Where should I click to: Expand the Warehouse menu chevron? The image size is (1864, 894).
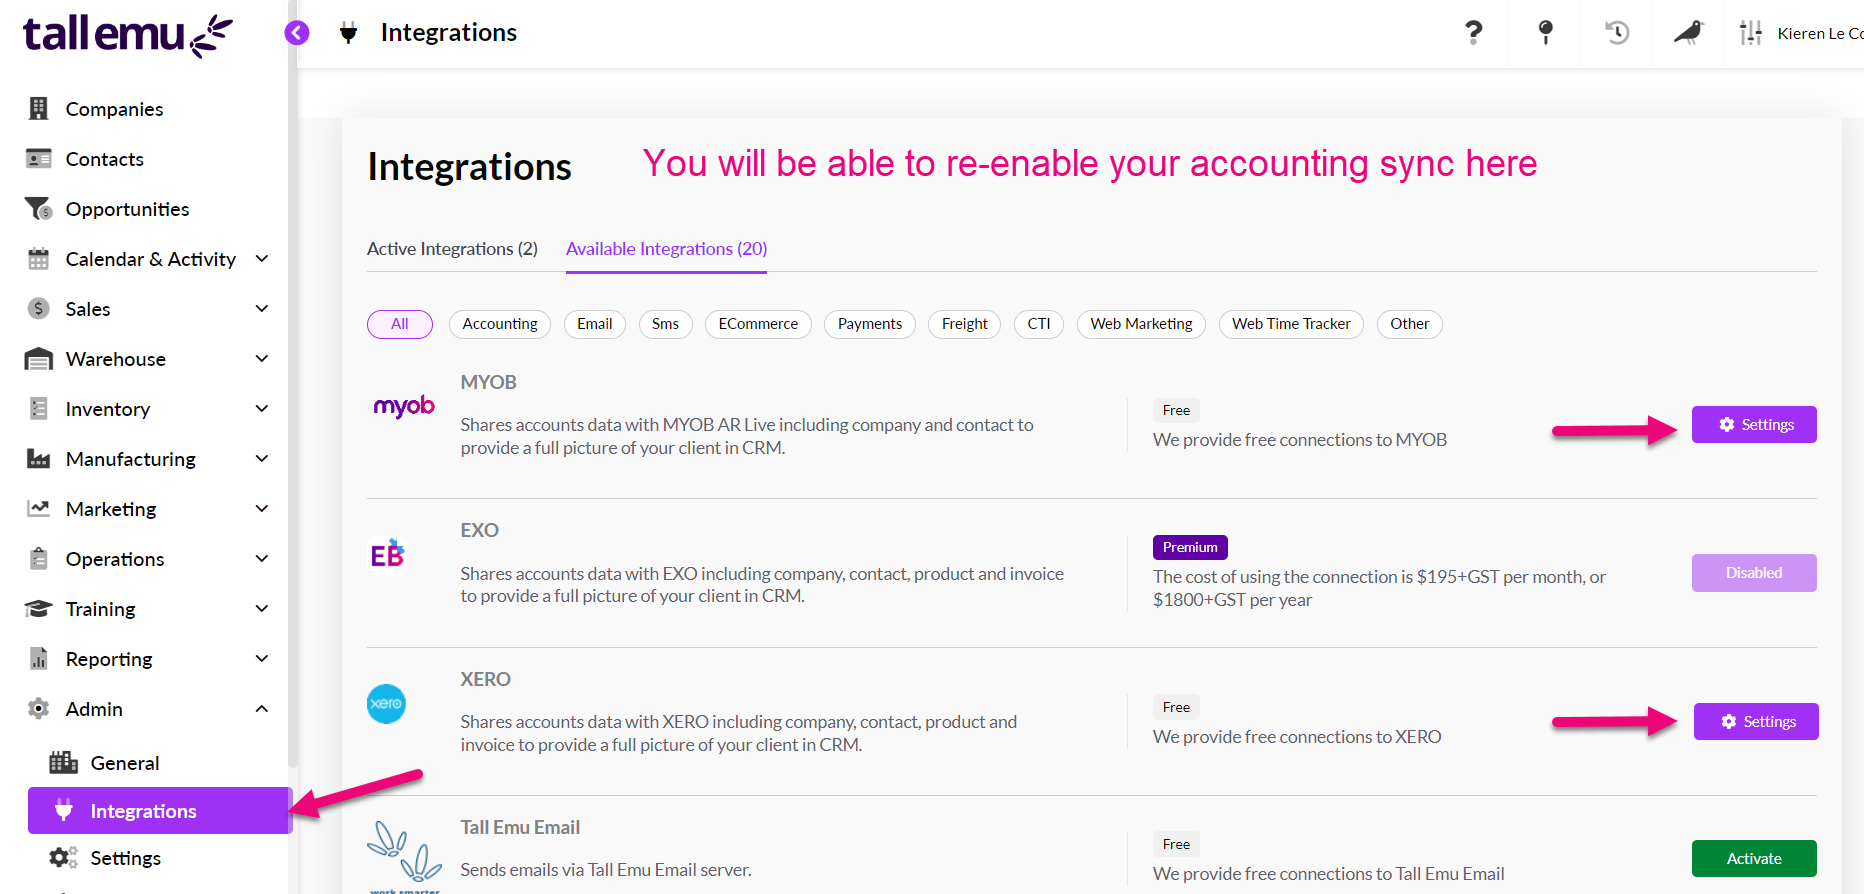(262, 358)
